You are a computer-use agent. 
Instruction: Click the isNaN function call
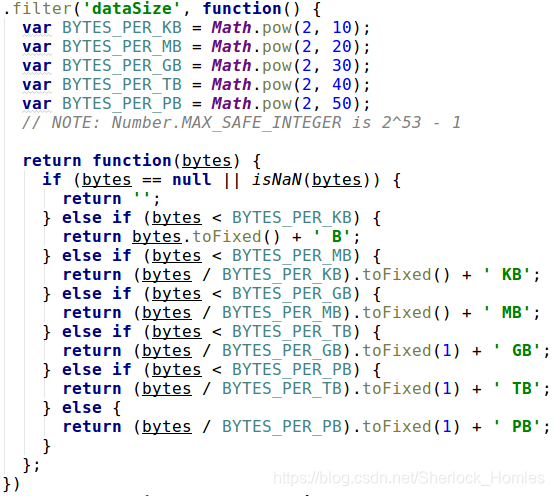[277, 180]
